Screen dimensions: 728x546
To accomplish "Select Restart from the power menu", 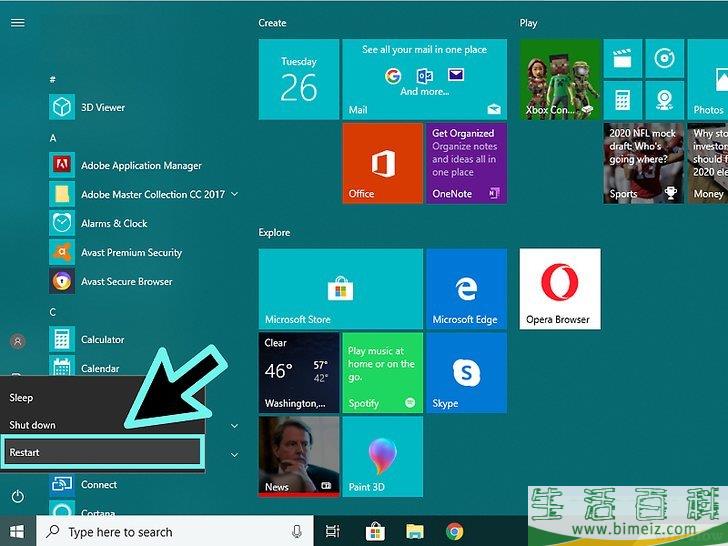I will point(102,453).
